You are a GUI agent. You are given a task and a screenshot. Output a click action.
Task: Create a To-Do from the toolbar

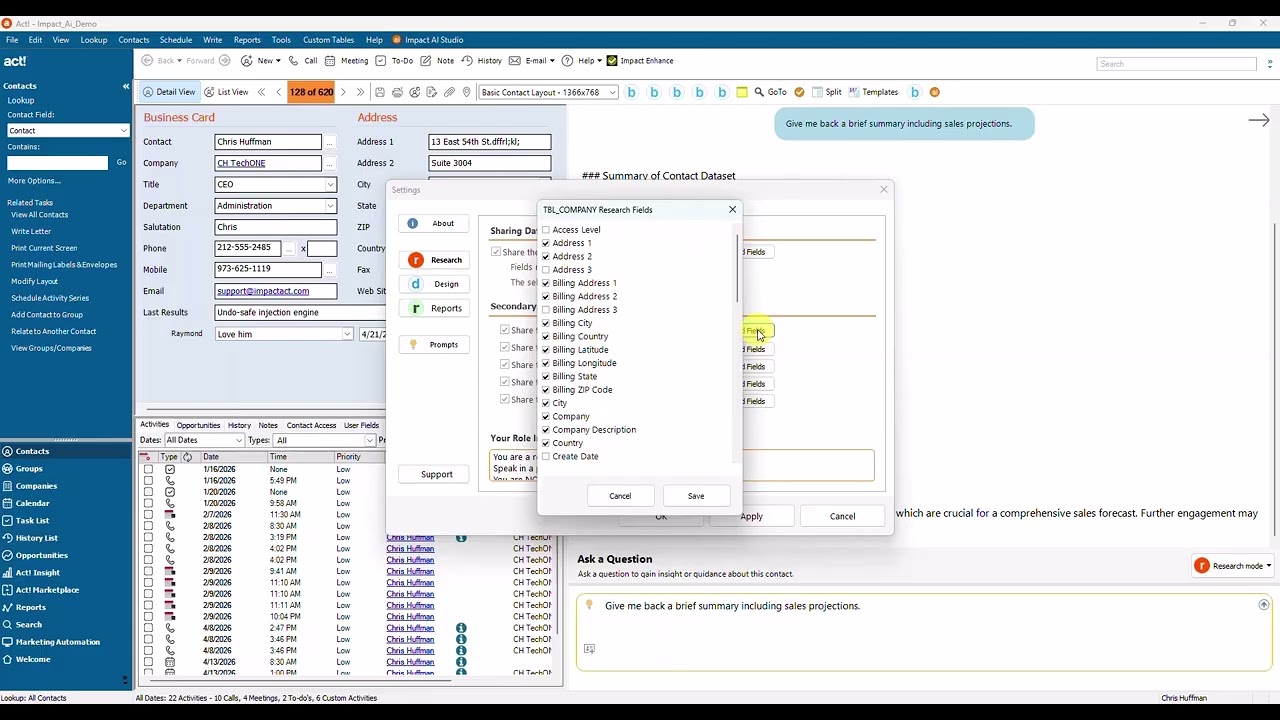coord(394,61)
